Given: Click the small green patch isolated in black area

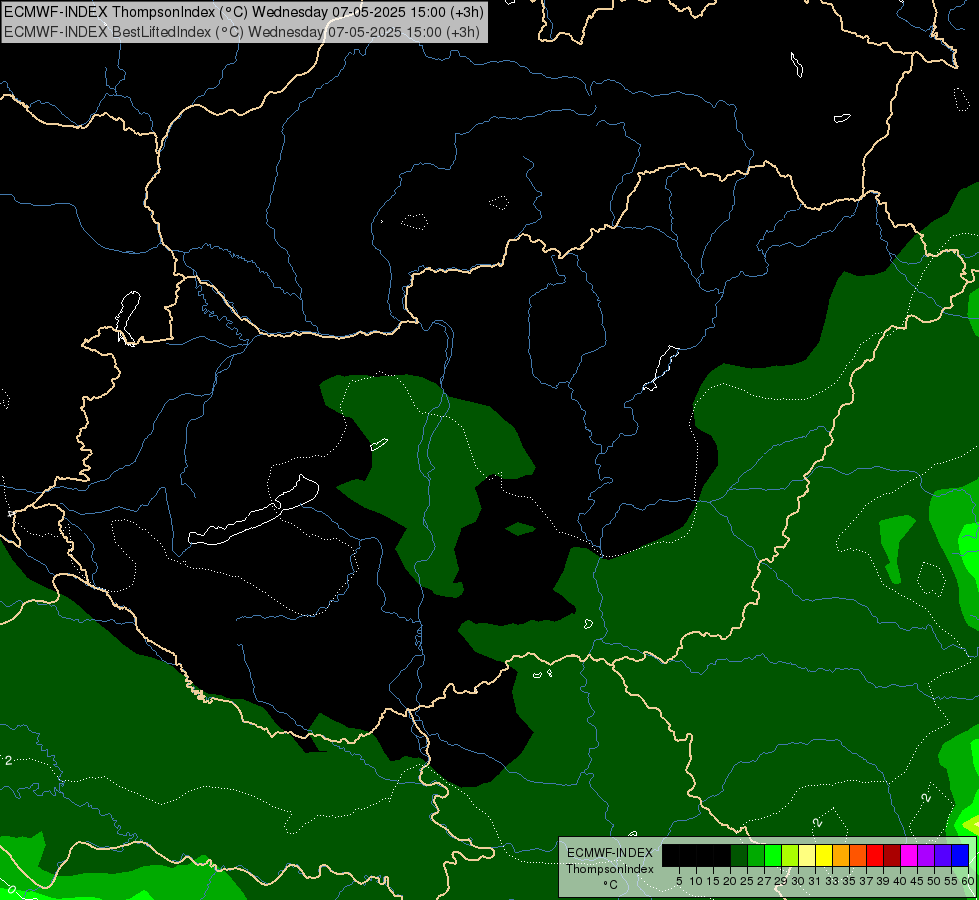Looking at the screenshot, I should tap(520, 529).
